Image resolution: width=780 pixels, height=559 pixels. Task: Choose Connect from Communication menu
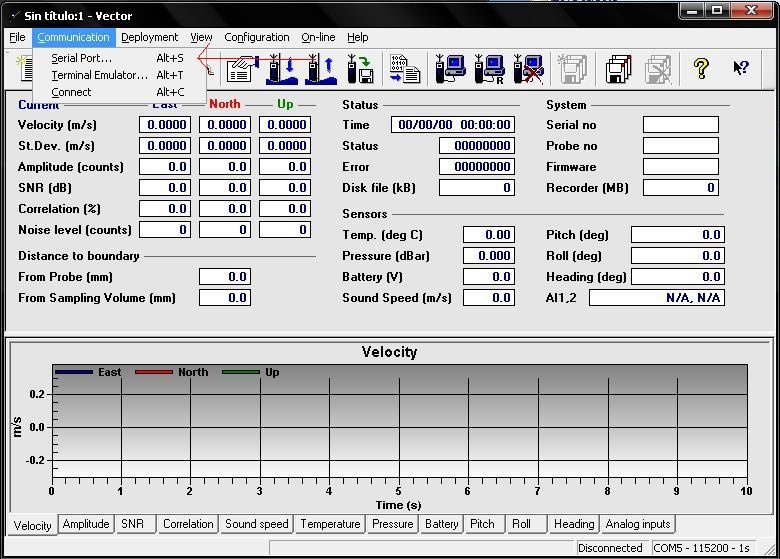(118, 92)
